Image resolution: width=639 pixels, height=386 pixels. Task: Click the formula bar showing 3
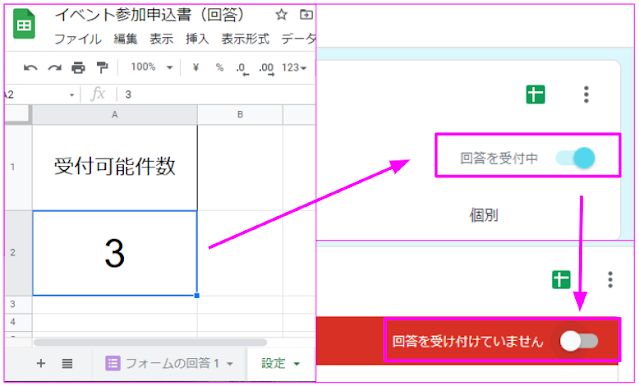click(x=216, y=95)
